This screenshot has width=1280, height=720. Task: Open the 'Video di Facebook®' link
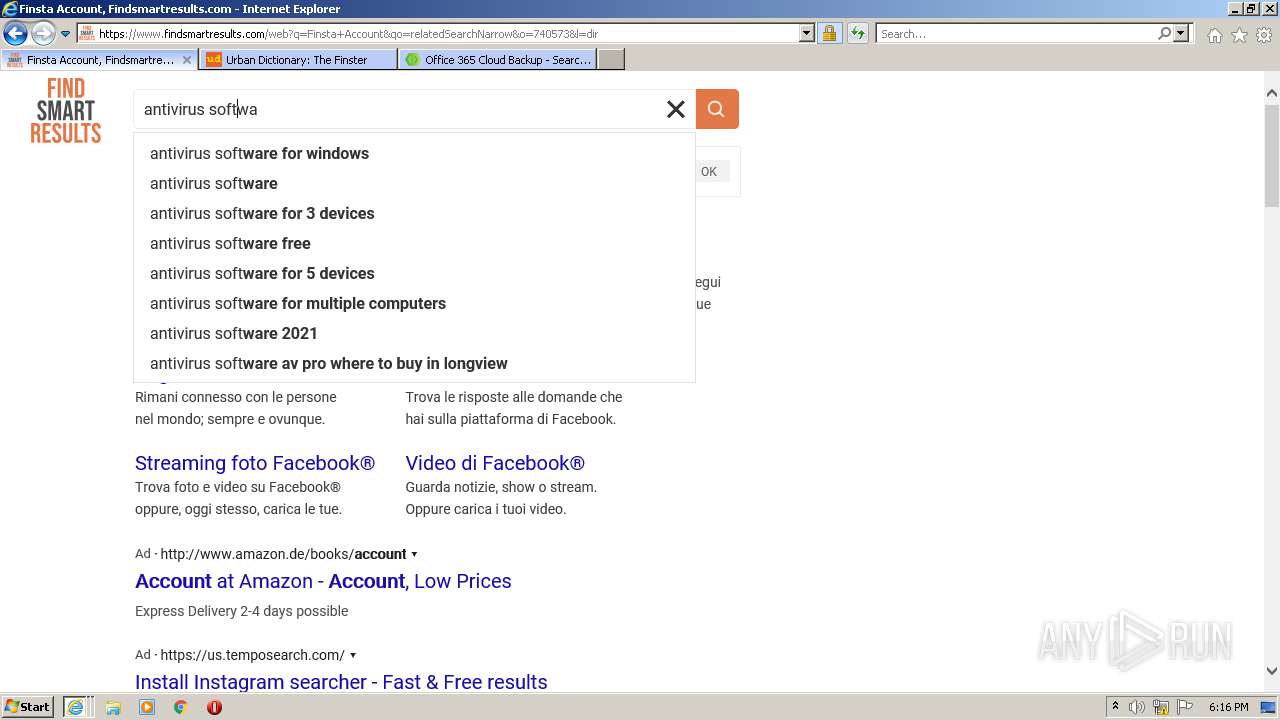(495, 463)
